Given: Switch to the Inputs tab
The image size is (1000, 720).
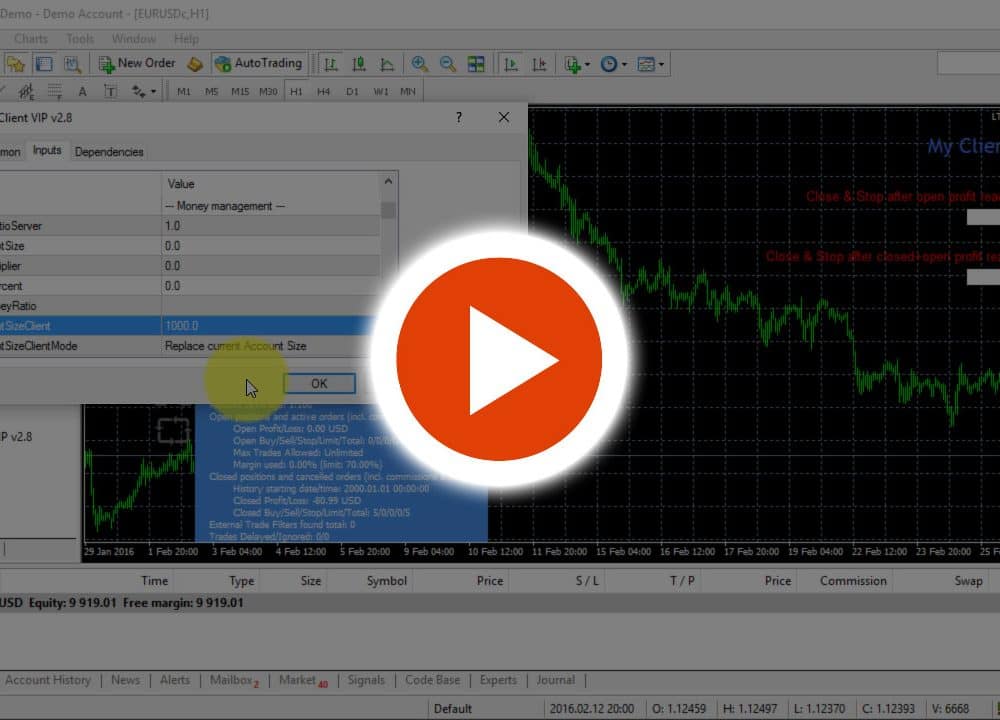Looking at the screenshot, I should (x=47, y=151).
